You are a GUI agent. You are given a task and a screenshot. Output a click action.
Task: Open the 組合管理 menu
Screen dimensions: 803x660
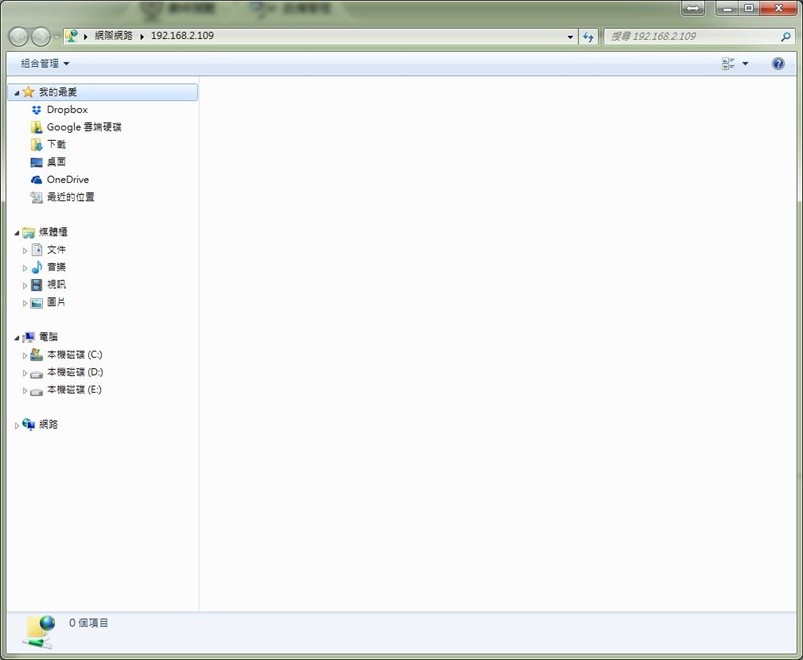[x=45, y=63]
